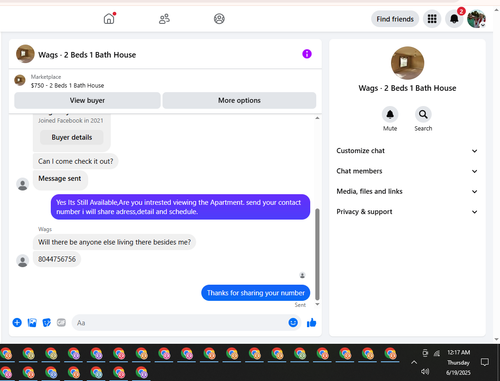Viewport: 500px width, 381px height.
Task: Open the account profile picture menu
Action: [x=476, y=19]
